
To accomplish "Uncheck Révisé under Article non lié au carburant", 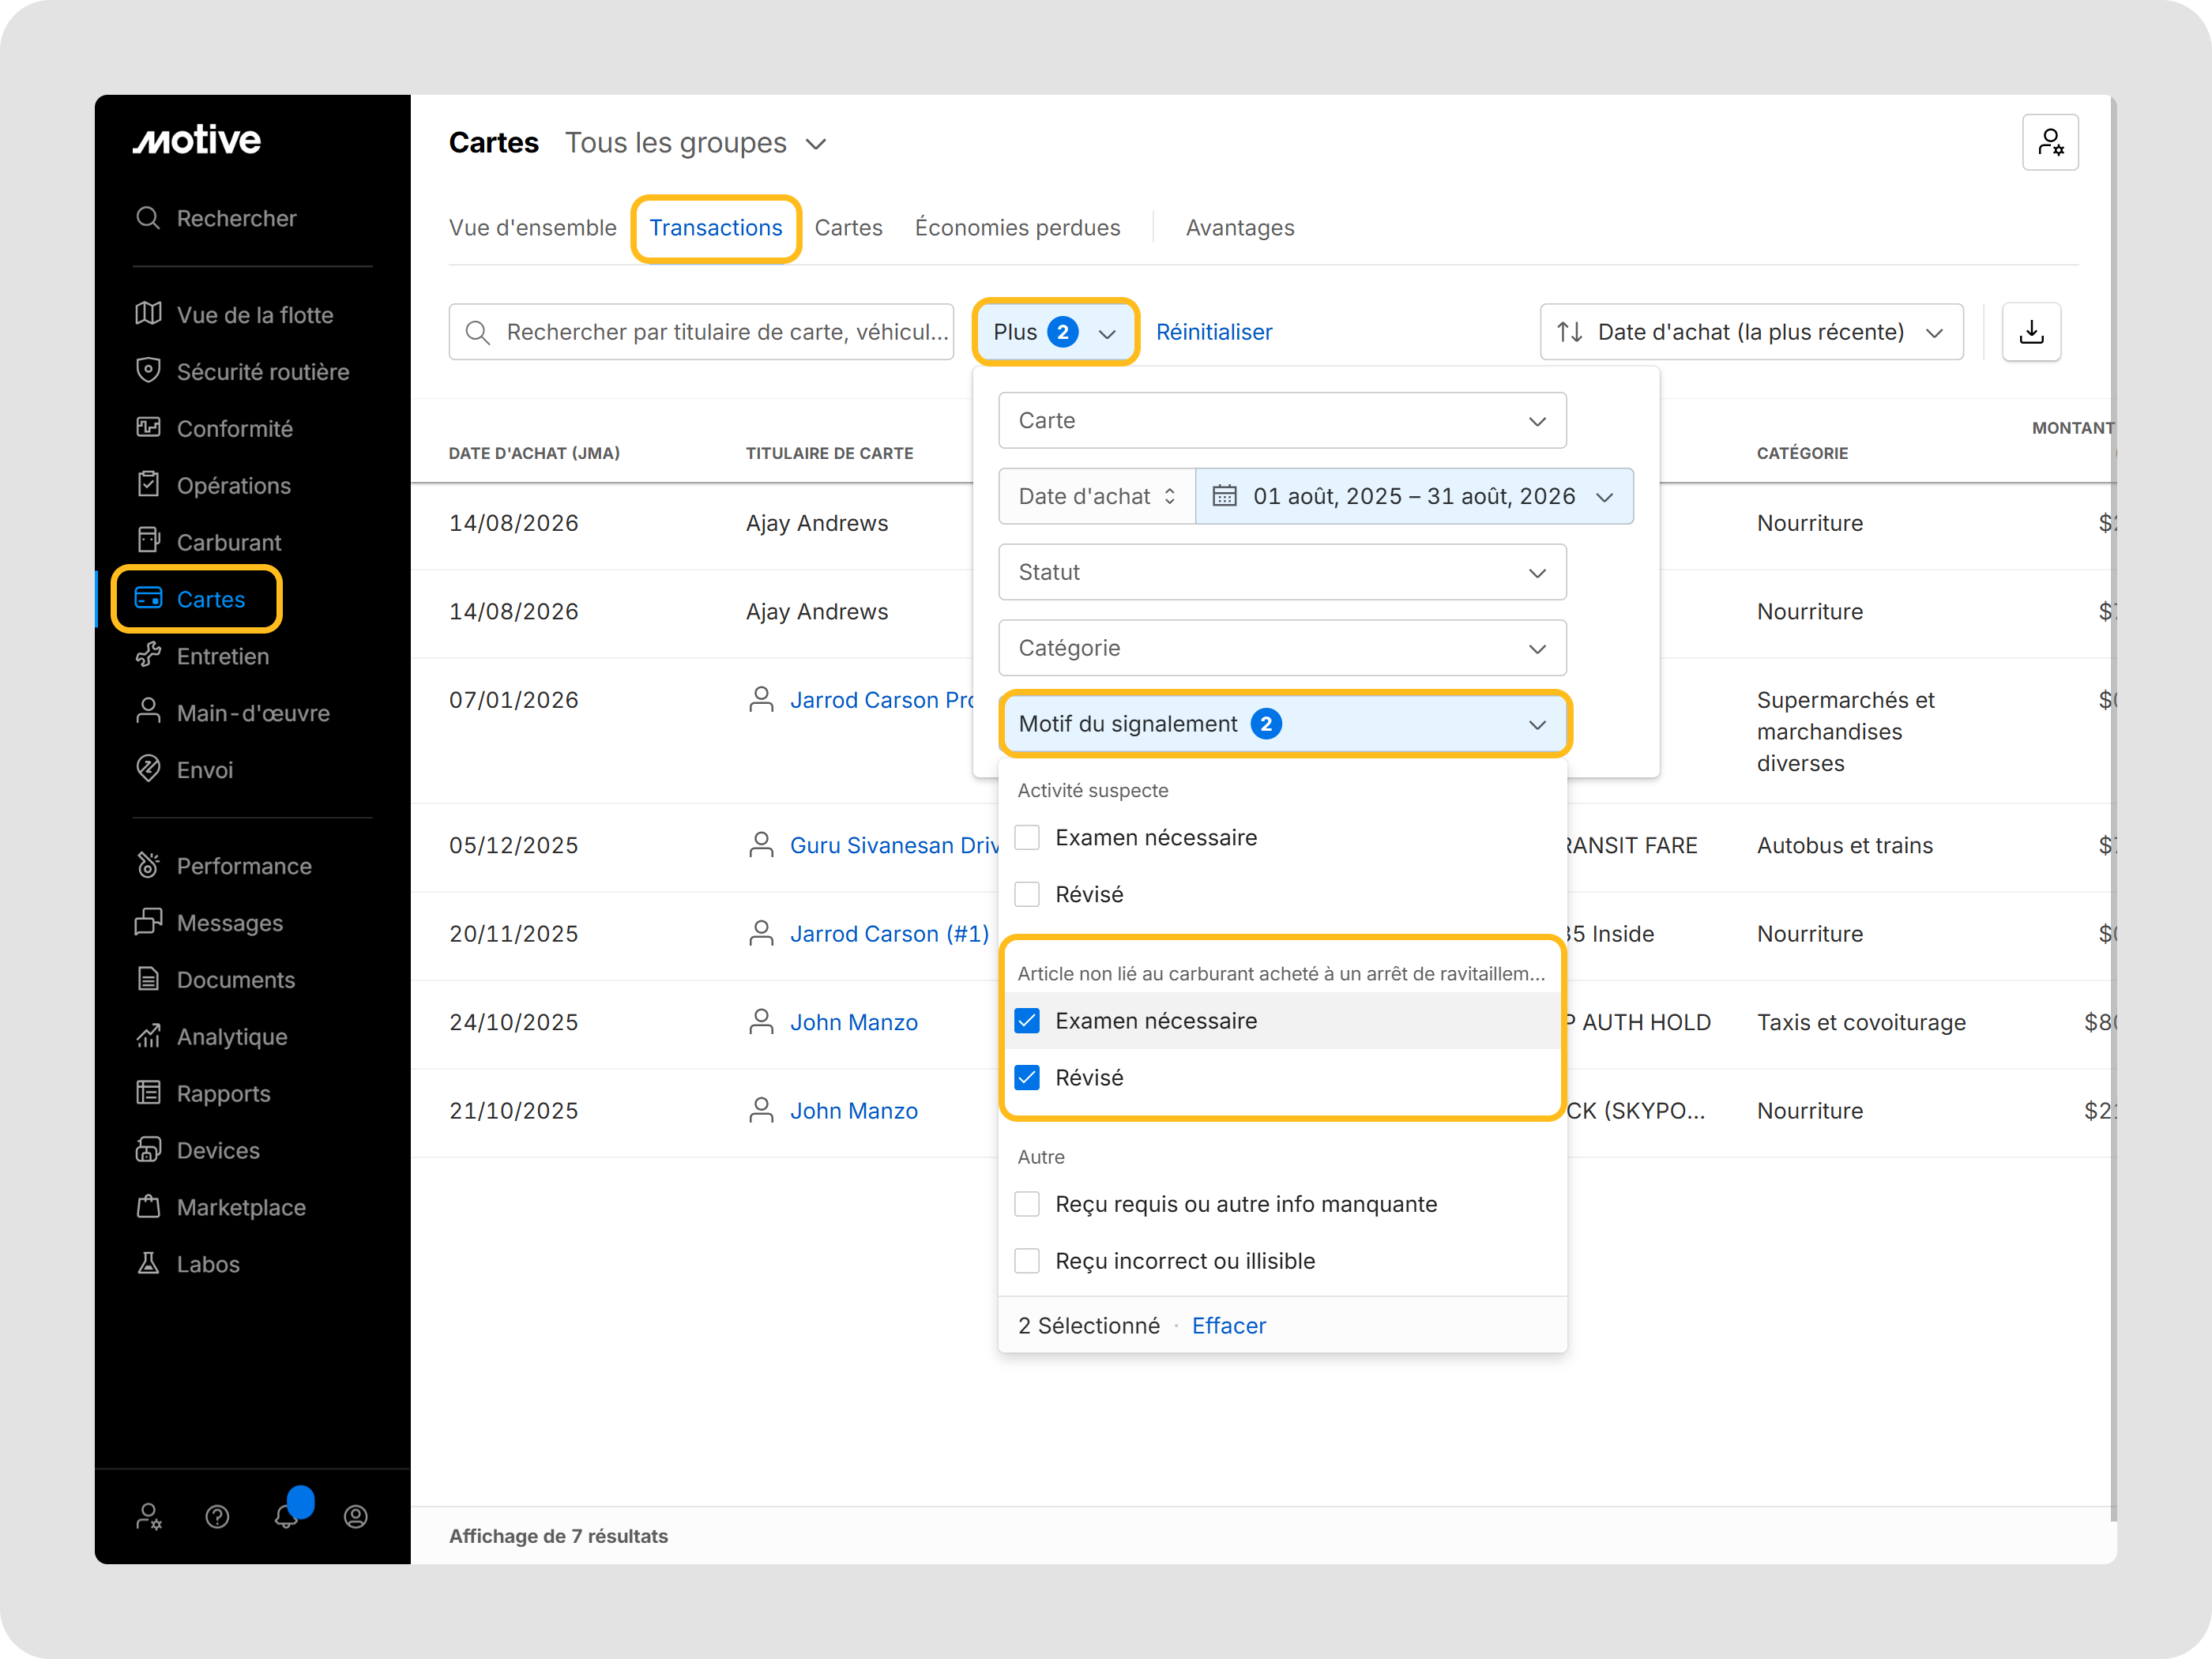I will point(1027,1077).
